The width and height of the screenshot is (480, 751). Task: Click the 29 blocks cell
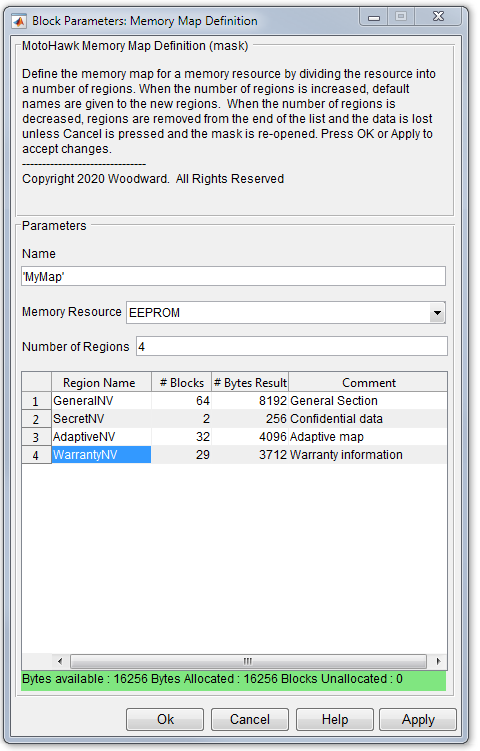(182, 455)
